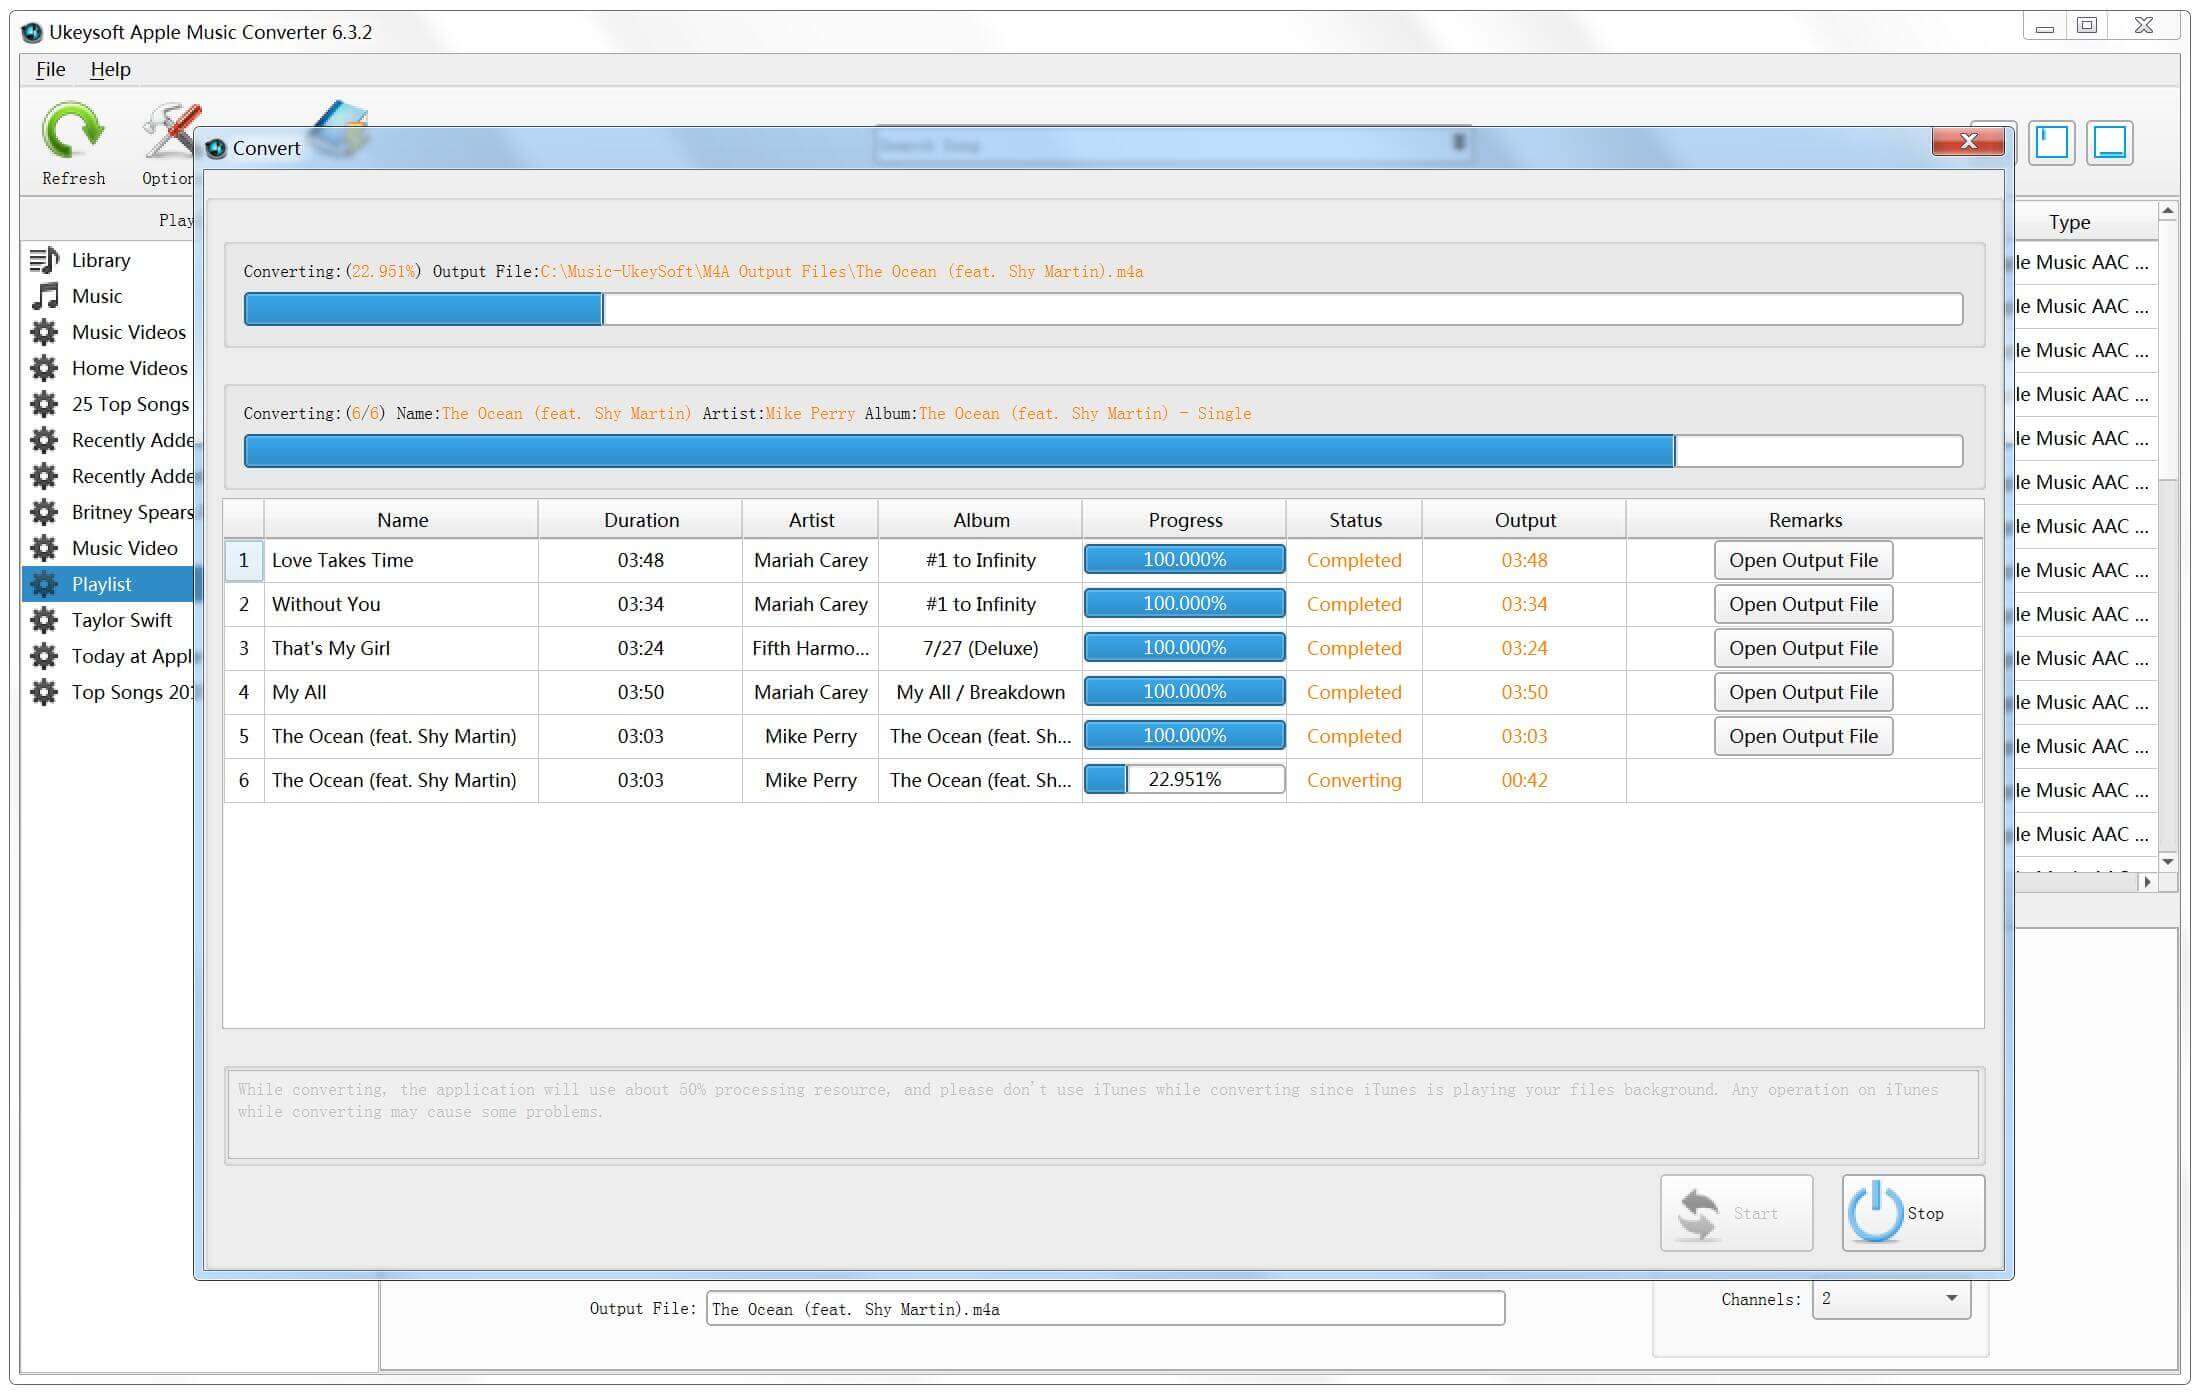Viewport: 2198px width, 1393px height.
Task: Click the Output File input field
Action: click(x=1107, y=1308)
